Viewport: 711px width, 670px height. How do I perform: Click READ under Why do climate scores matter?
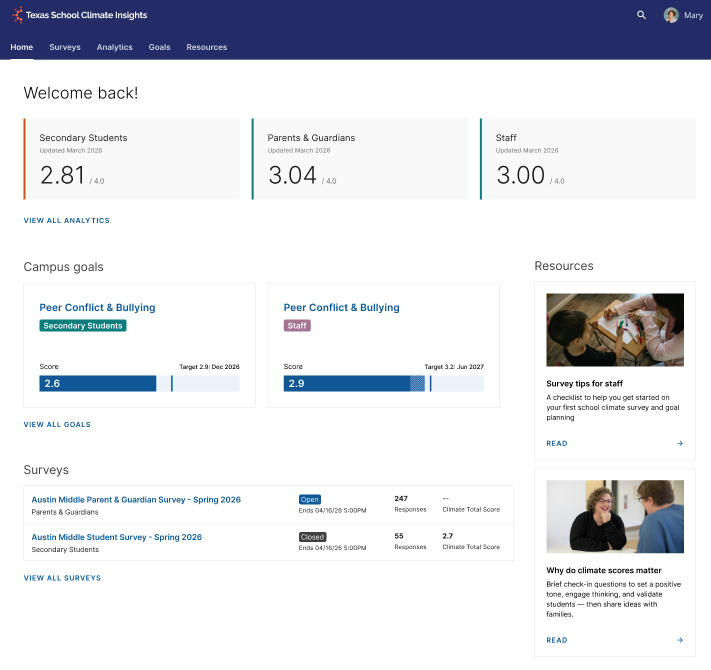coord(557,640)
